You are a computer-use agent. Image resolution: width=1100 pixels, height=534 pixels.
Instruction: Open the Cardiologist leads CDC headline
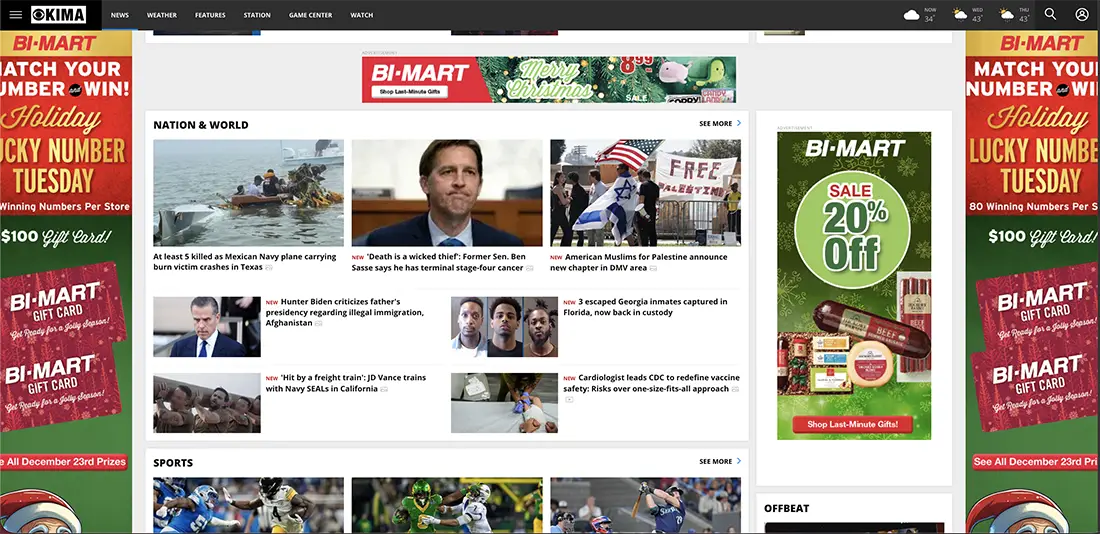click(652, 383)
